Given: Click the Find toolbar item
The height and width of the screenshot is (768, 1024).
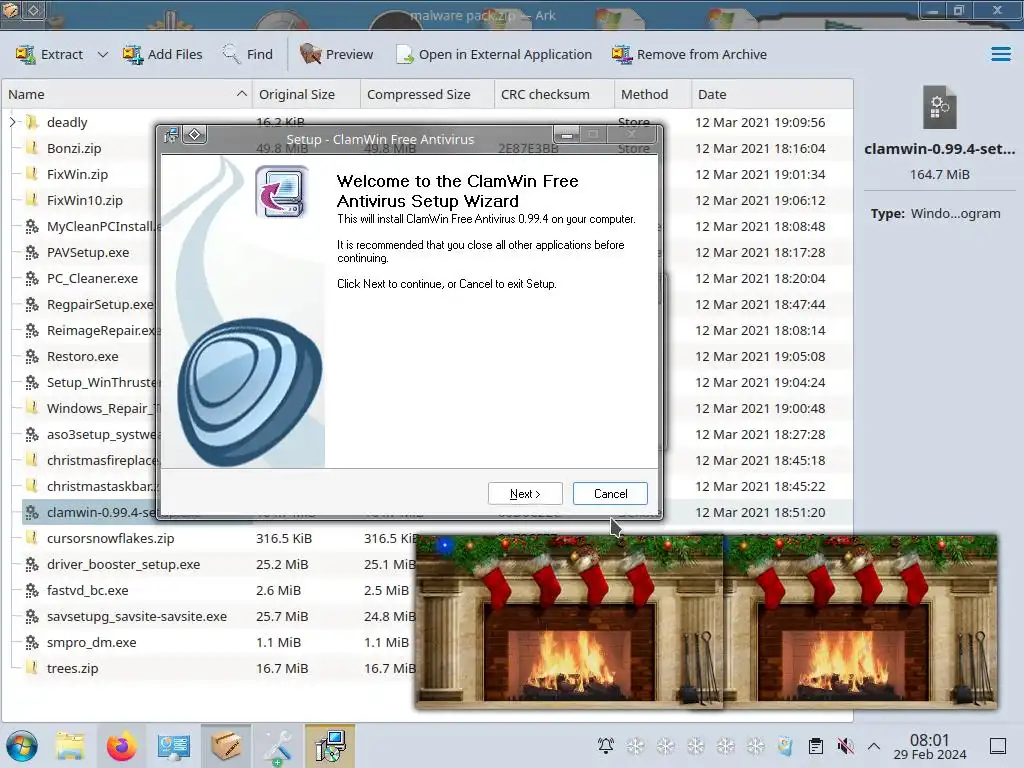Looking at the screenshot, I should pyautogui.click(x=248, y=54).
